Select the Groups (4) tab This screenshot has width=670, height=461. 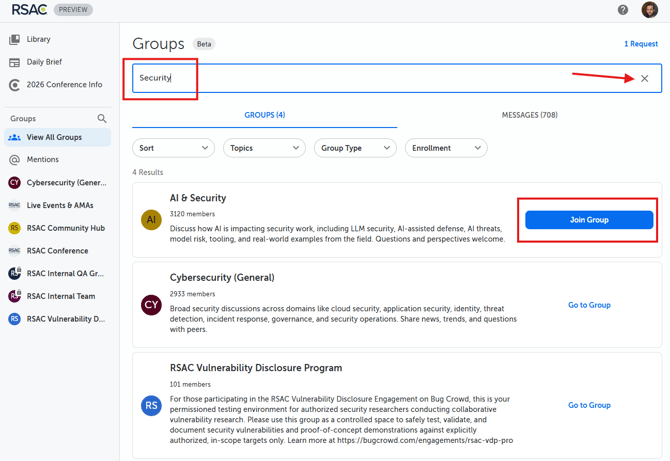coord(265,115)
